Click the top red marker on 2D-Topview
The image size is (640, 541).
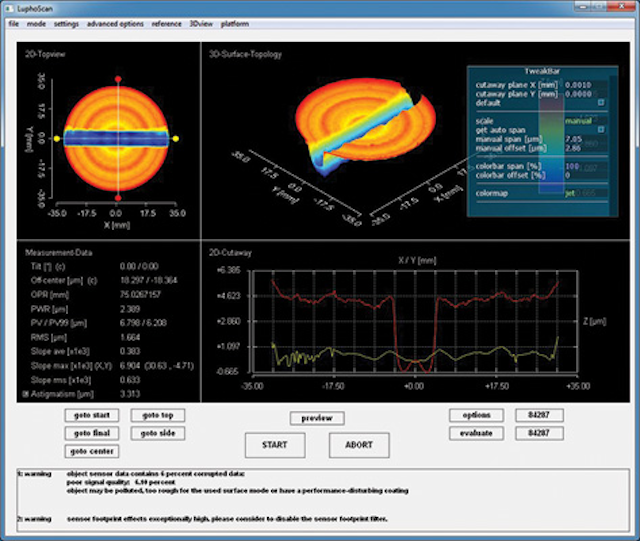(118, 79)
